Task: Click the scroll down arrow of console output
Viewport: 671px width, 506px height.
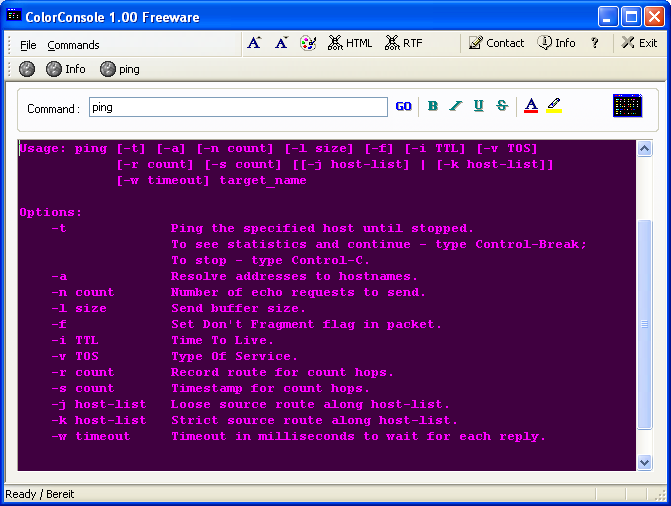Action: [x=644, y=462]
